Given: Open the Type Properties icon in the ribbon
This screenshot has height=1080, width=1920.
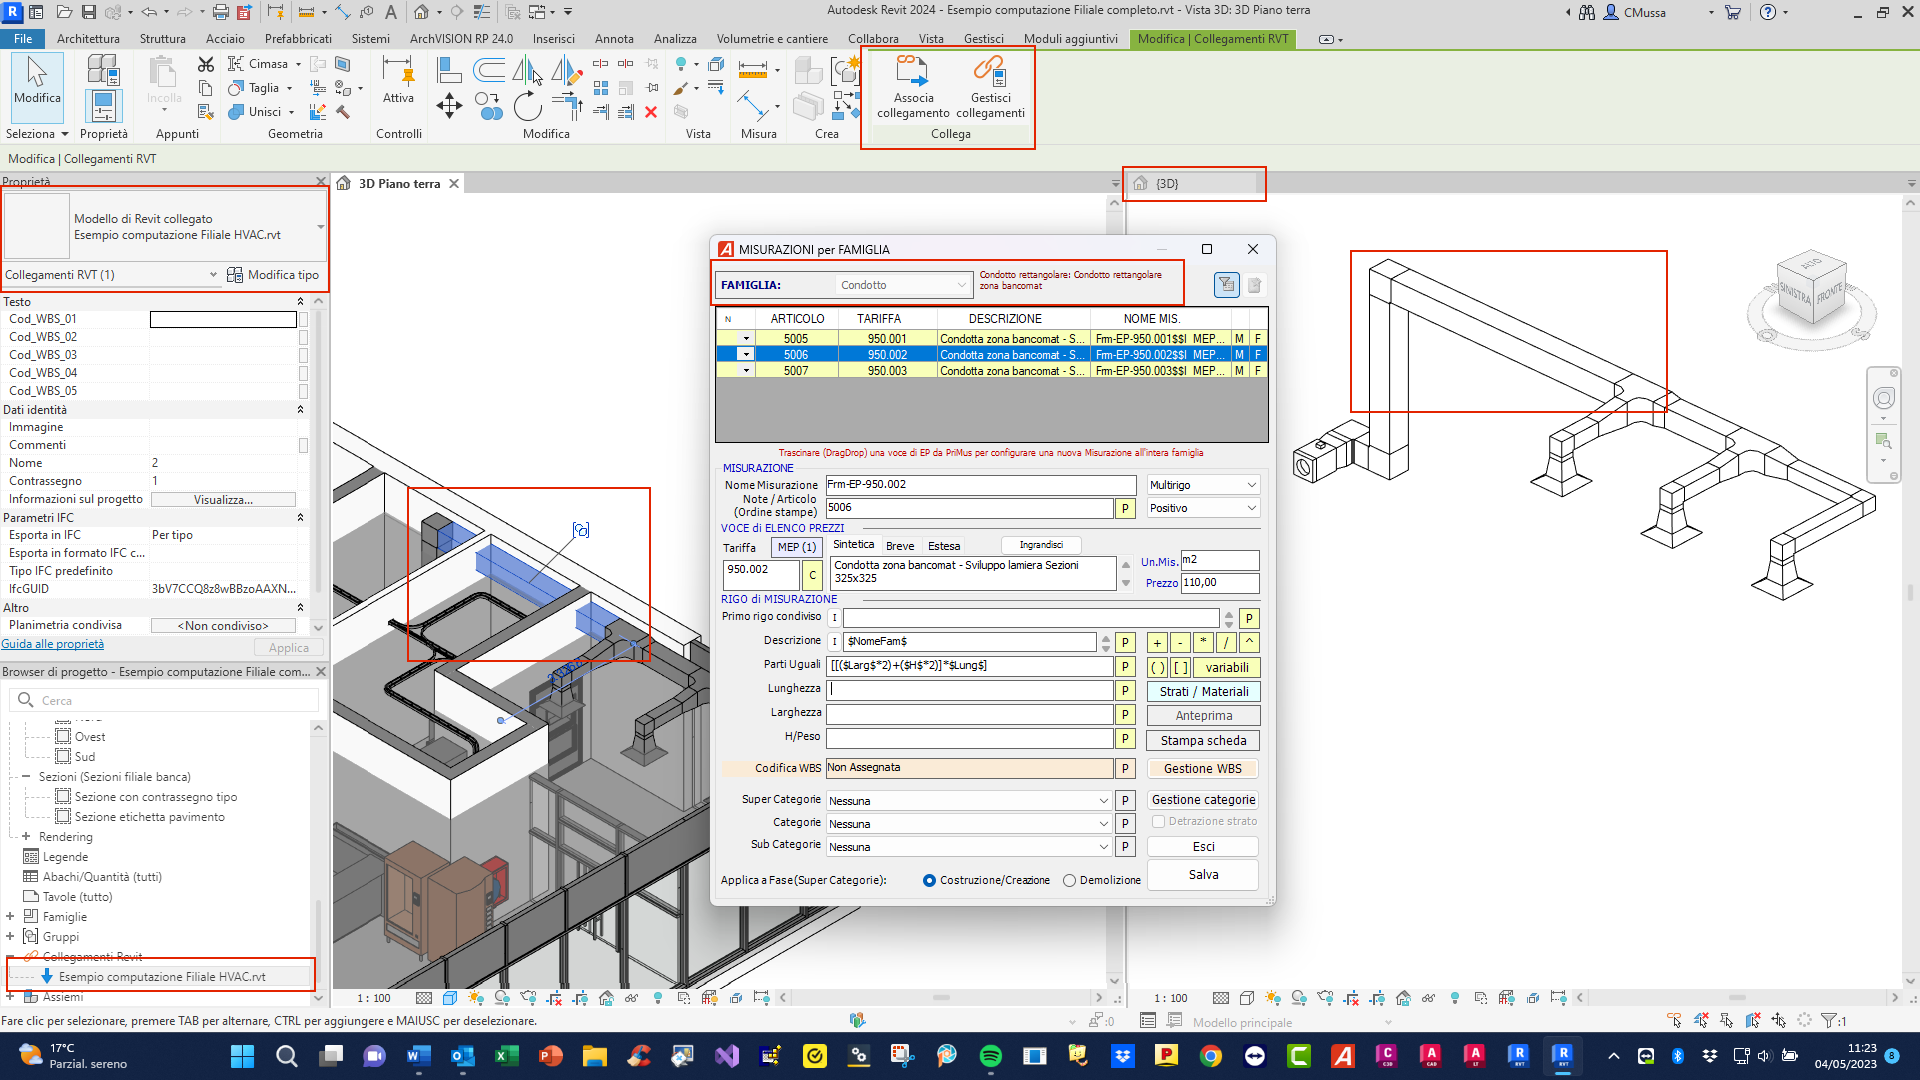Looking at the screenshot, I should point(103,69).
